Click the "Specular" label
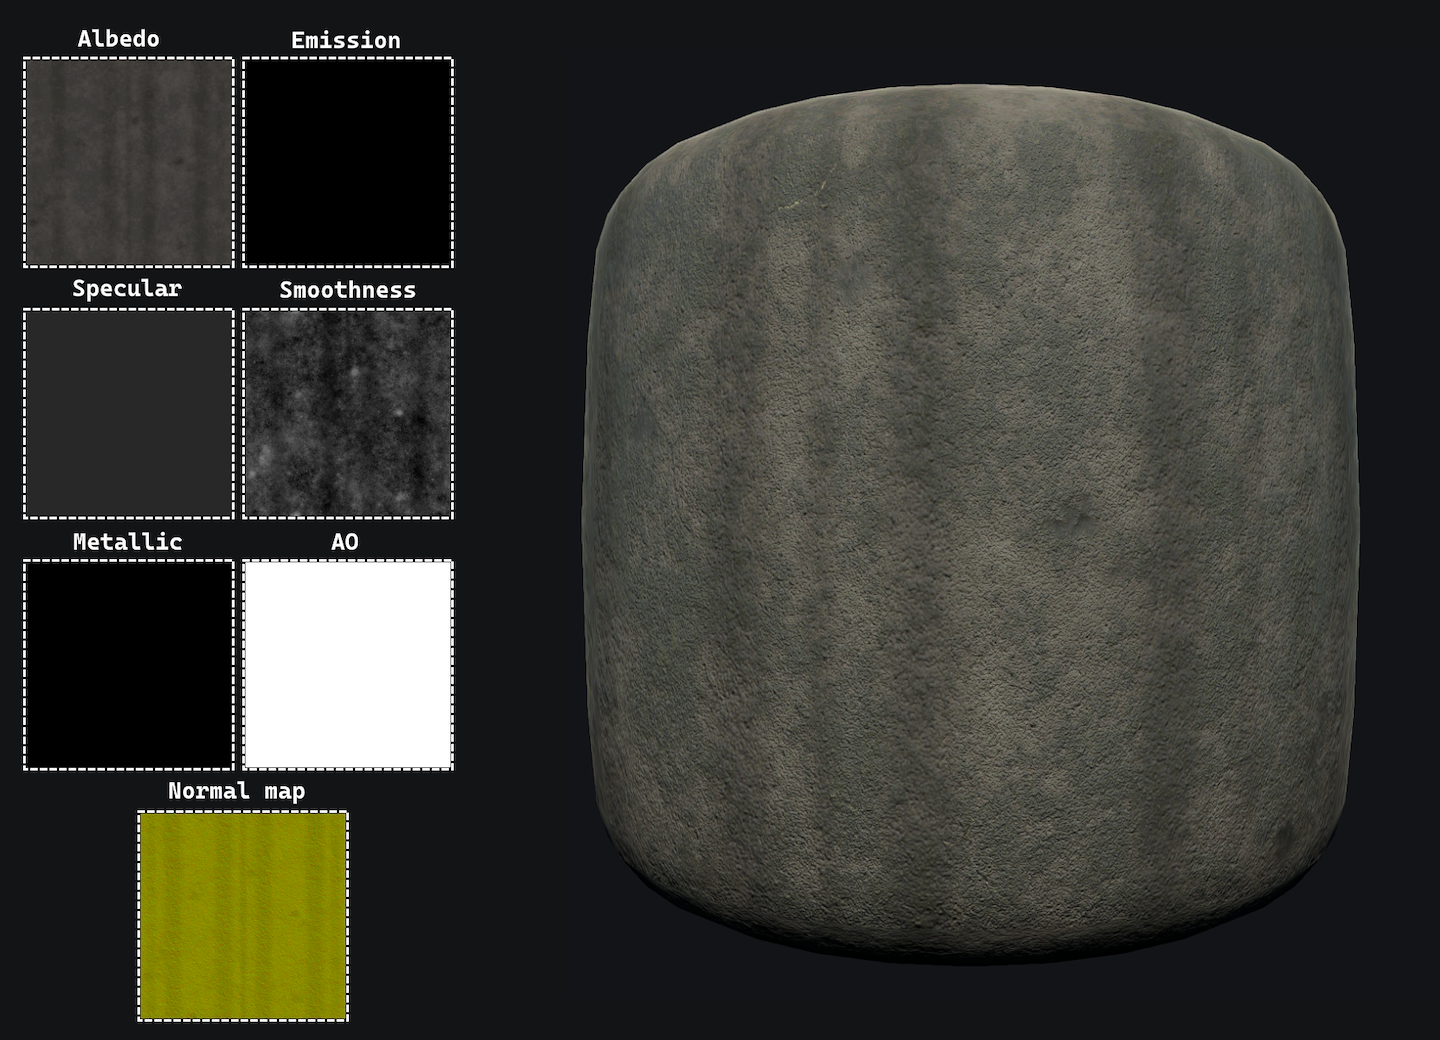1440x1040 pixels. tap(127, 289)
